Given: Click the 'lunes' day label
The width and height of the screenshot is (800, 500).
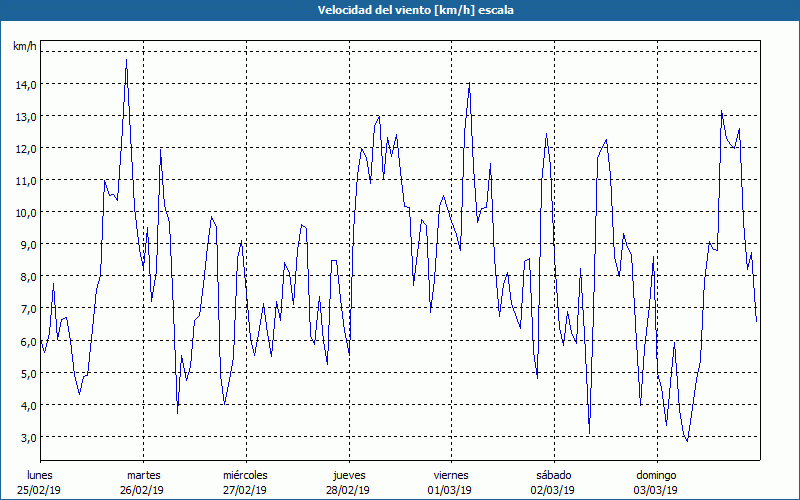Looking at the screenshot, I should point(40,475).
